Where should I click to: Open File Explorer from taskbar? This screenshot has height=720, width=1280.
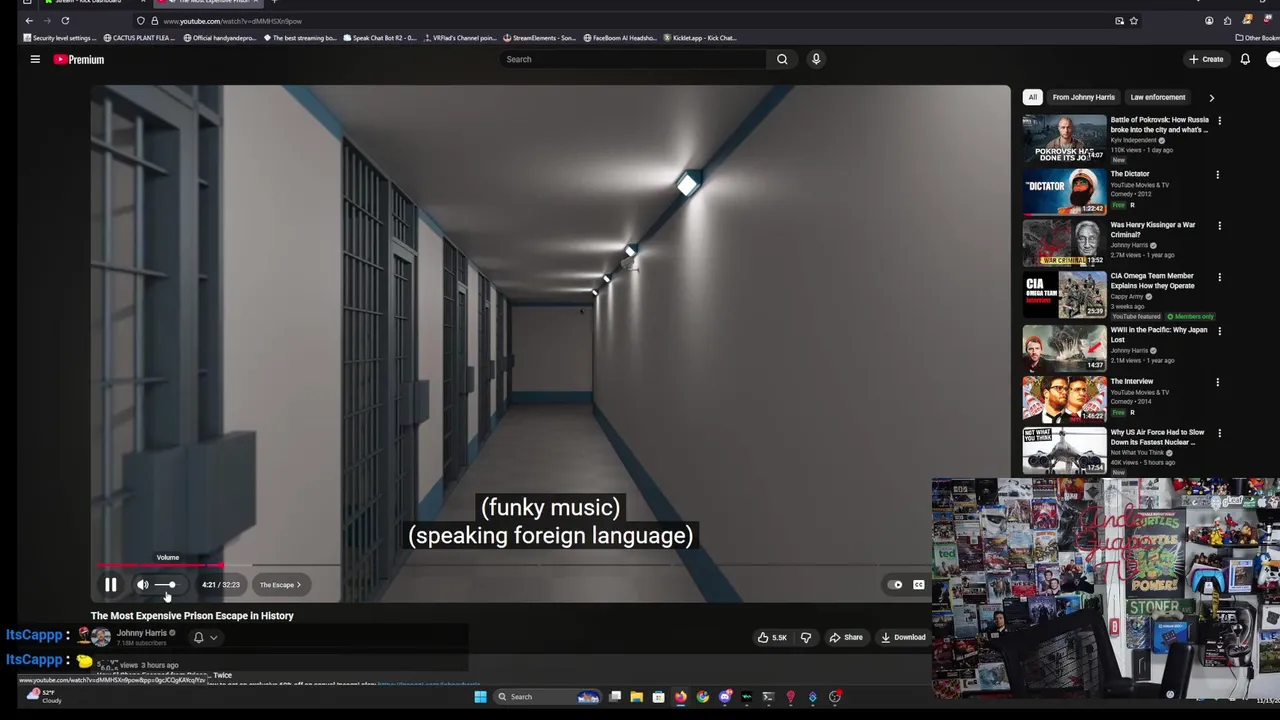point(636,697)
